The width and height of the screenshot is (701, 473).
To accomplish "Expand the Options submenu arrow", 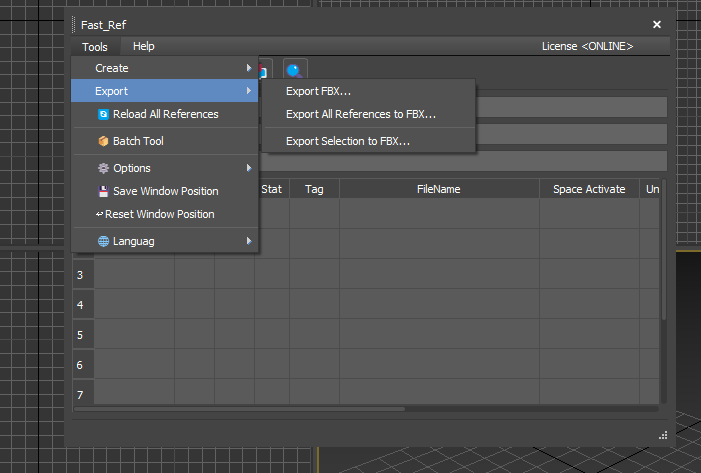I will (x=248, y=168).
